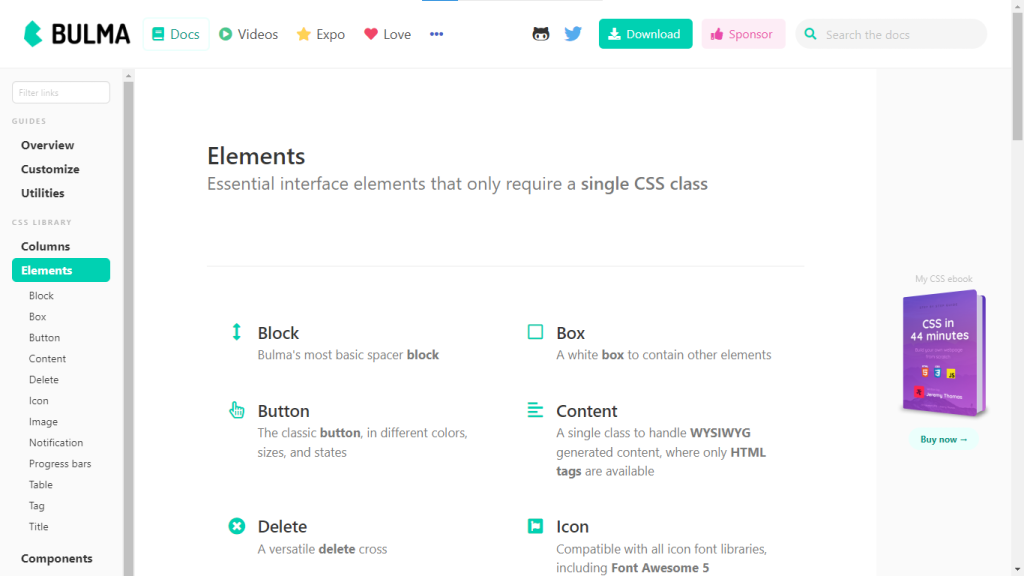Click the square outline icon beside Box
This screenshot has height=576, width=1024.
tap(535, 330)
